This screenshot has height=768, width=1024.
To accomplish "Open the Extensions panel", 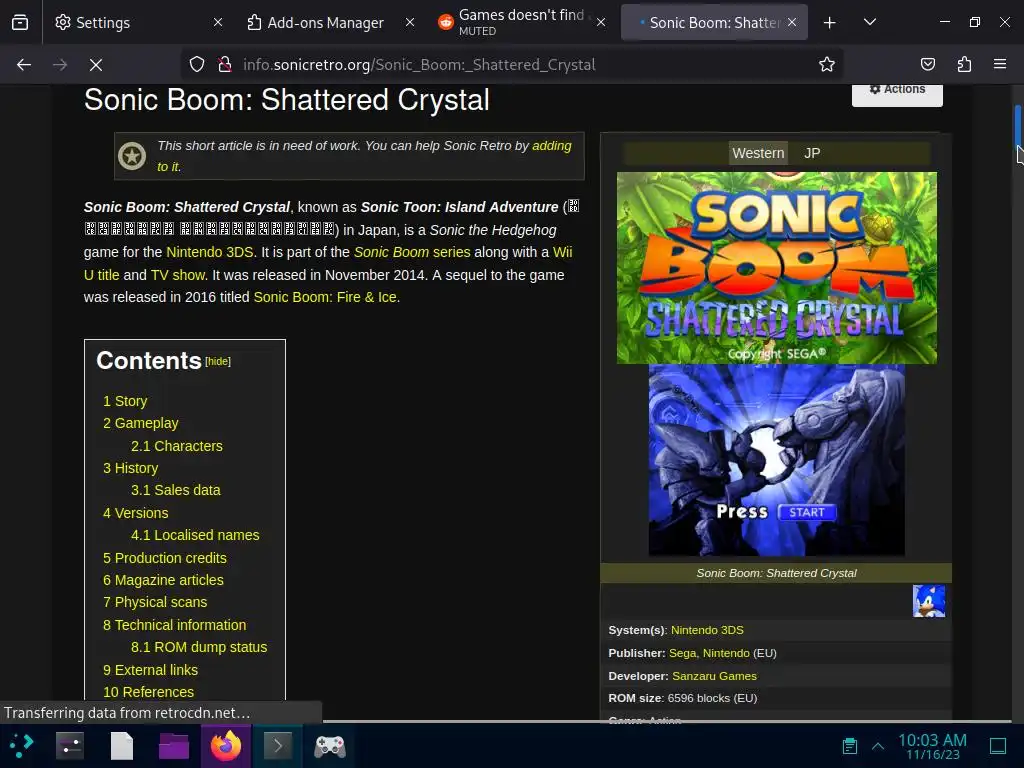I will [964, 65].
